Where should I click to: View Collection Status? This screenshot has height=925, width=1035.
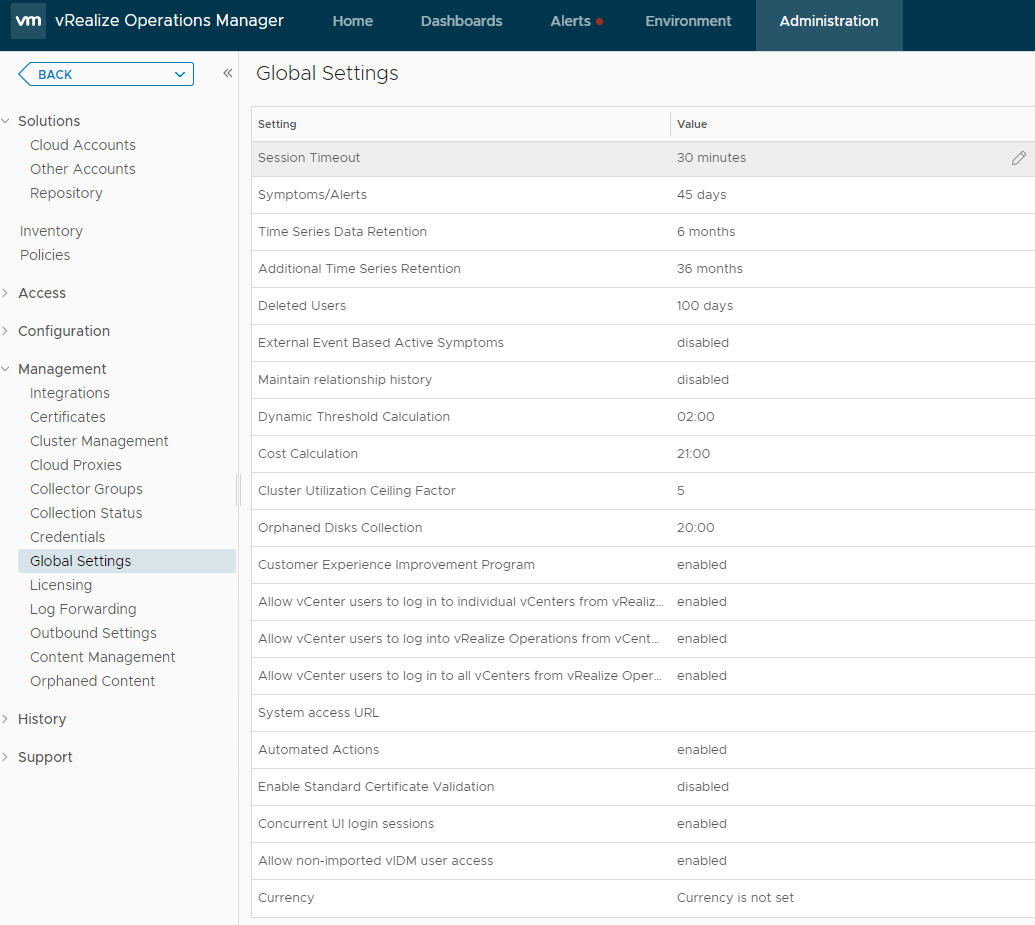point(86,513)
